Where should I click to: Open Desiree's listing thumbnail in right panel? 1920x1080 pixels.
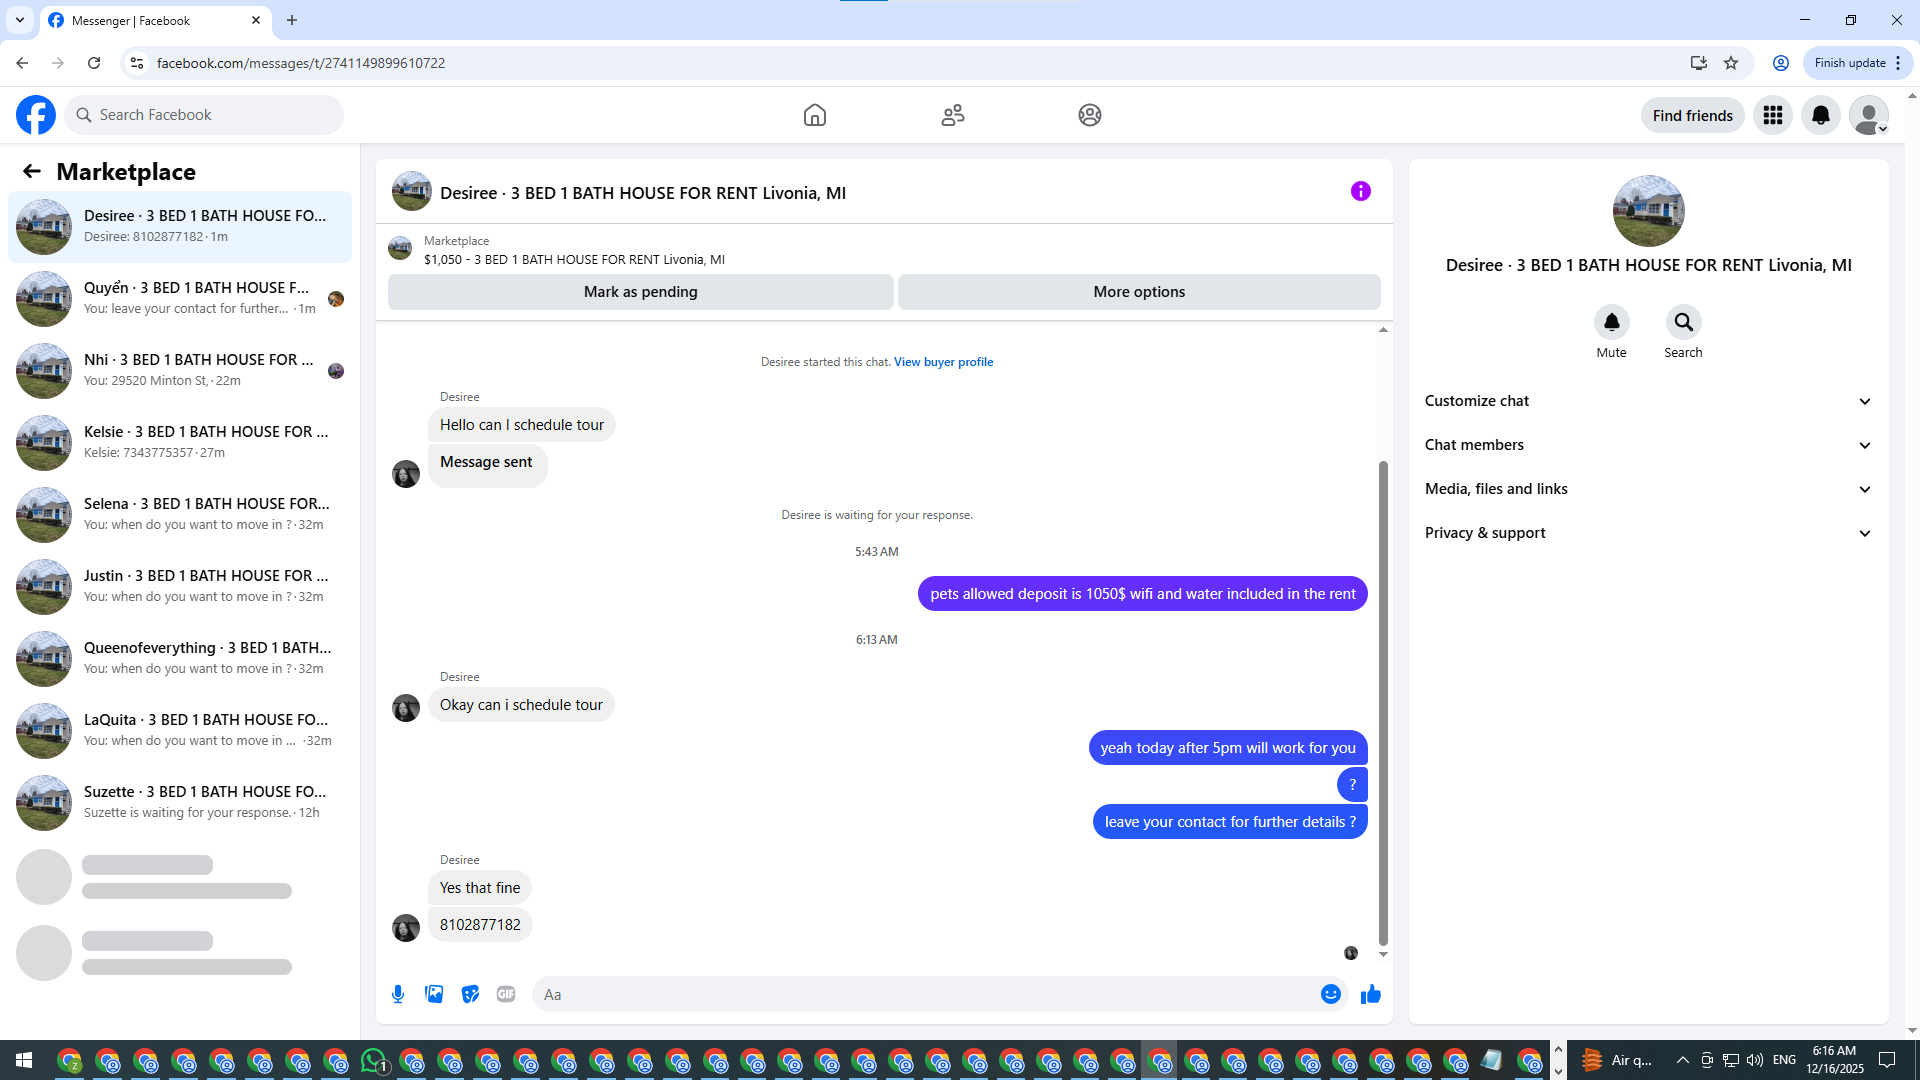point(1648,211)
